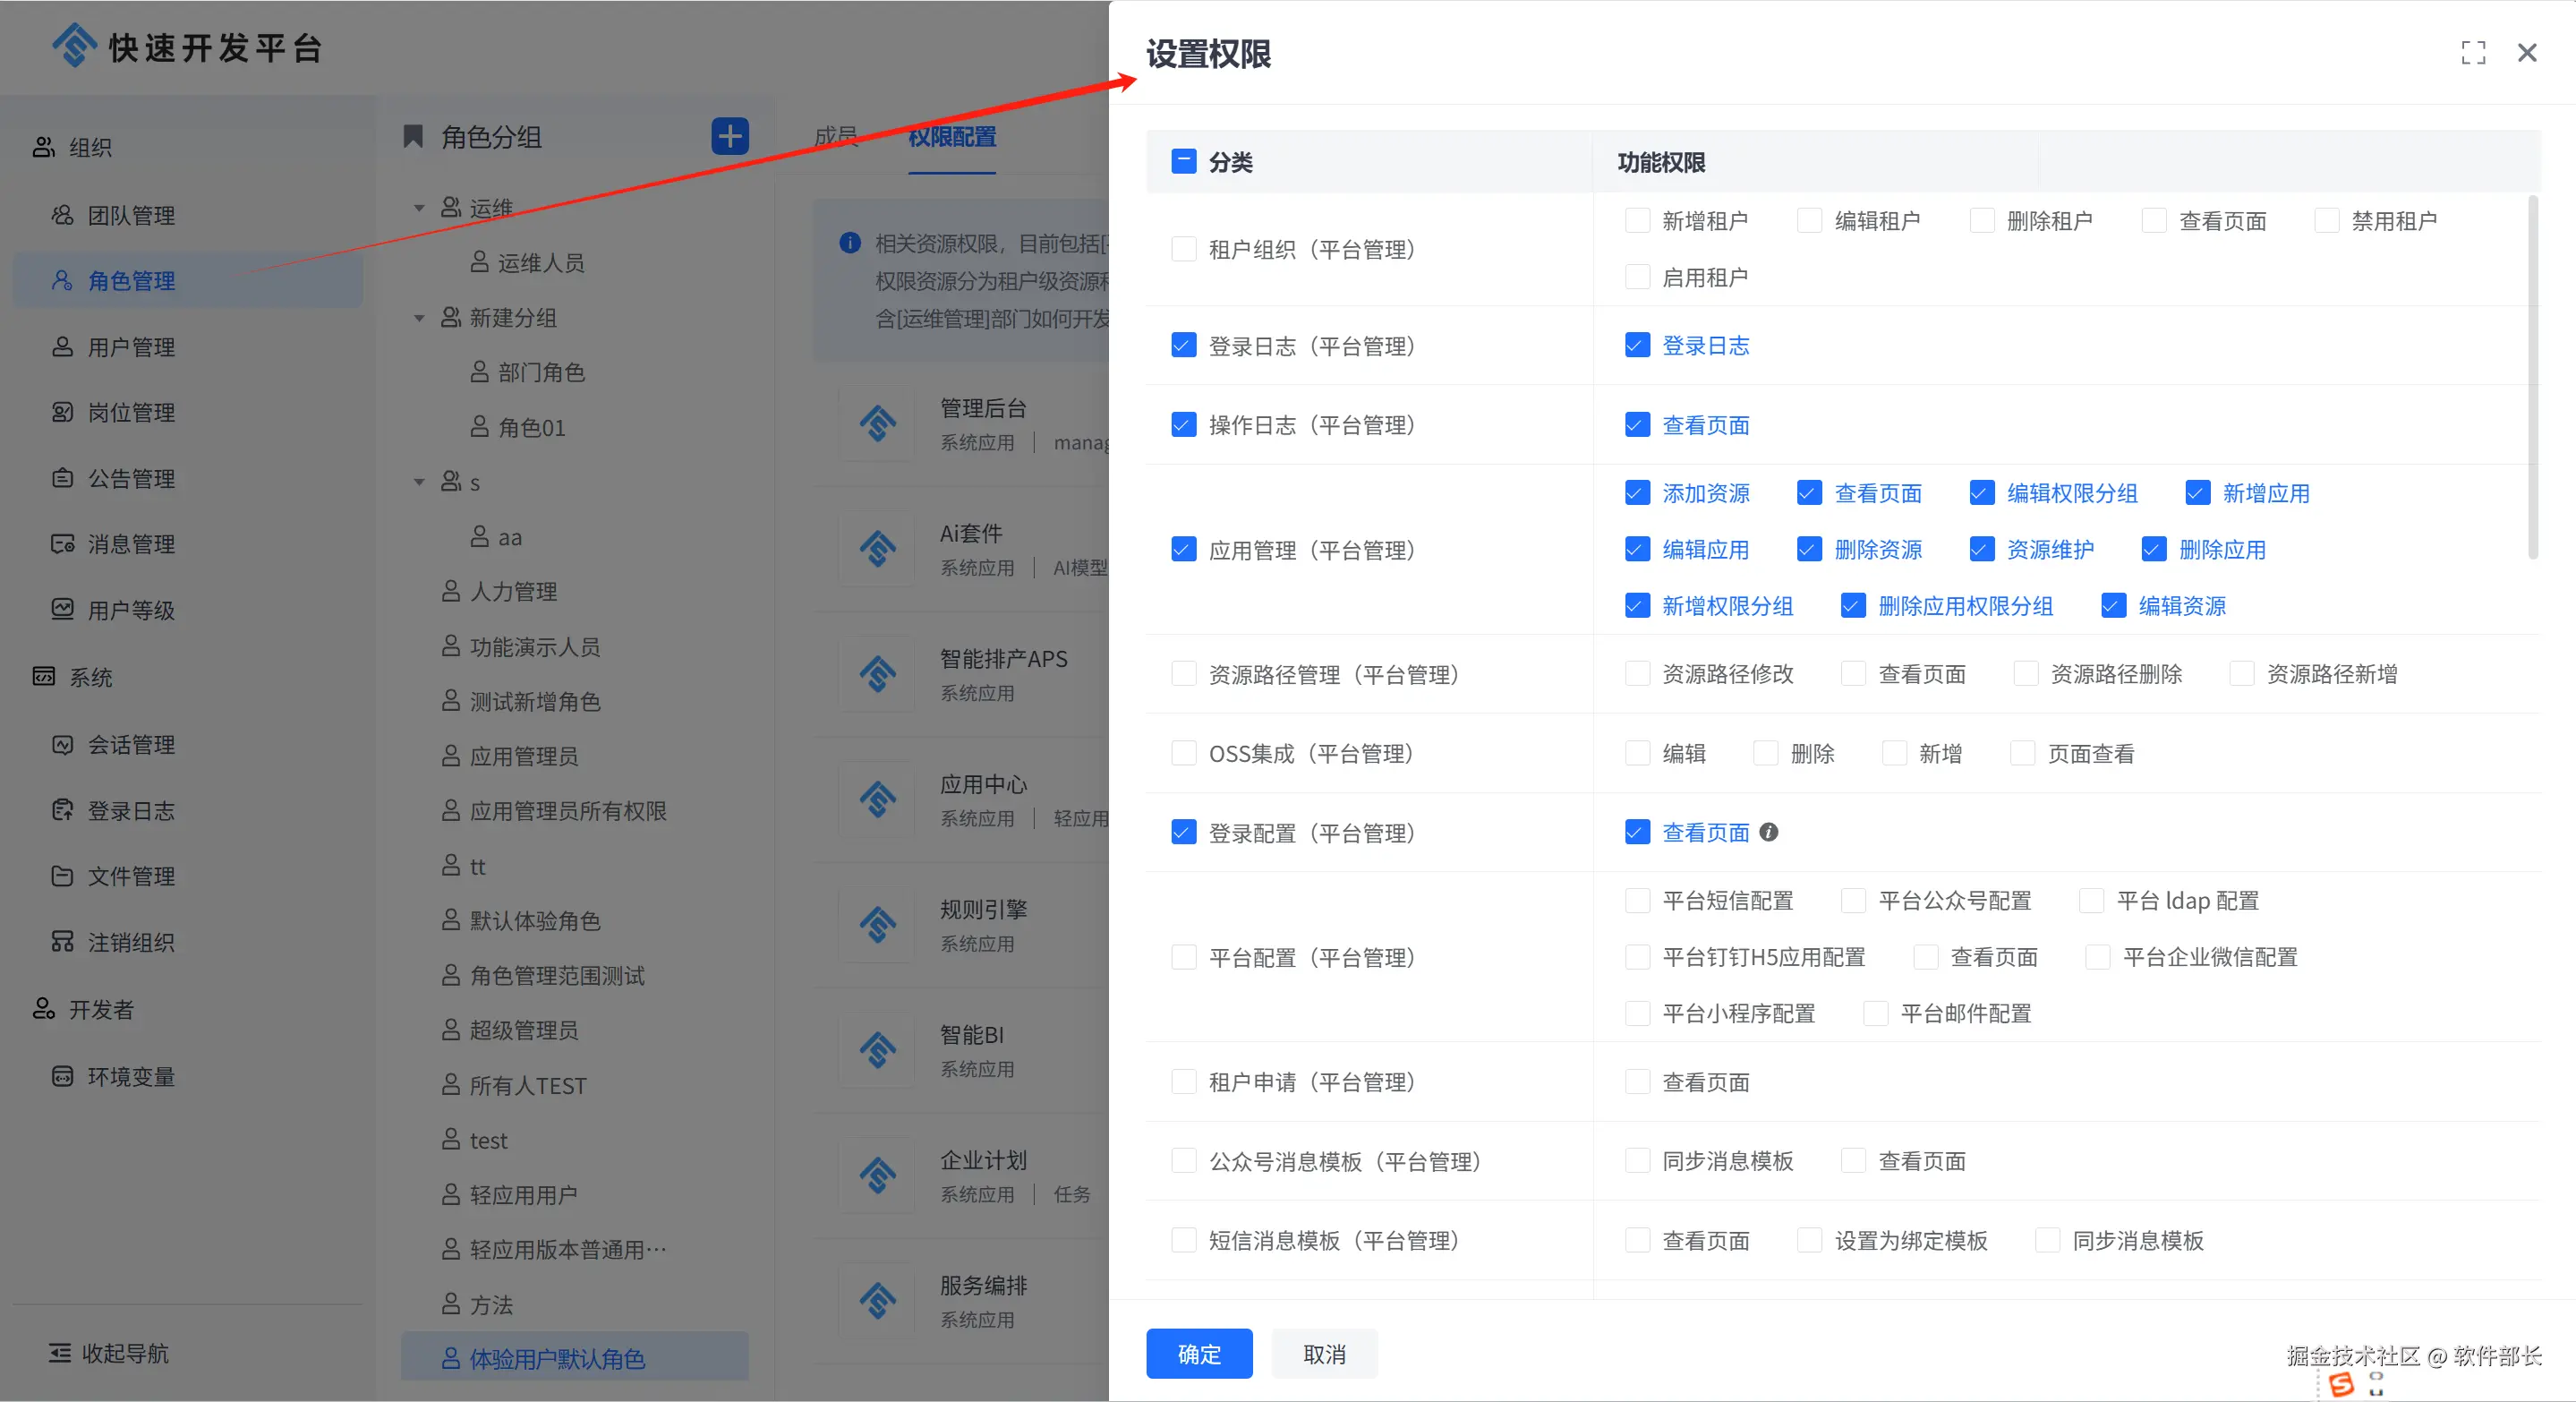Viewport: 2576px width, 1402px height.
Task: Click the 取消 cancel button
Action: pyautogui.click(x=1324, y=1353)
